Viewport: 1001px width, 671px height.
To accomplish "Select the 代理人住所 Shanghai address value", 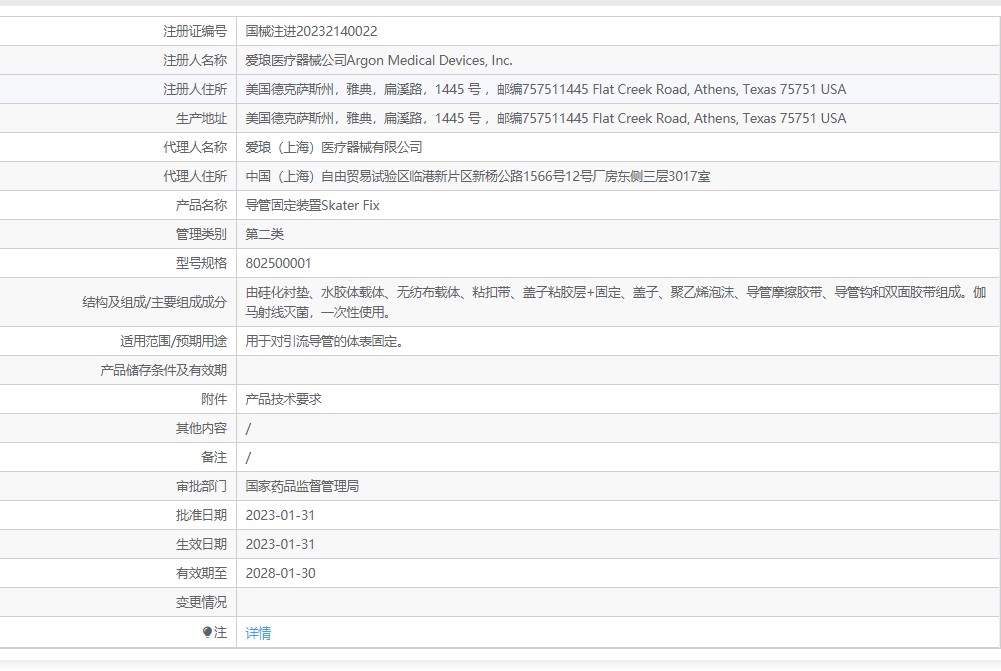I will (x=478, y=176).
